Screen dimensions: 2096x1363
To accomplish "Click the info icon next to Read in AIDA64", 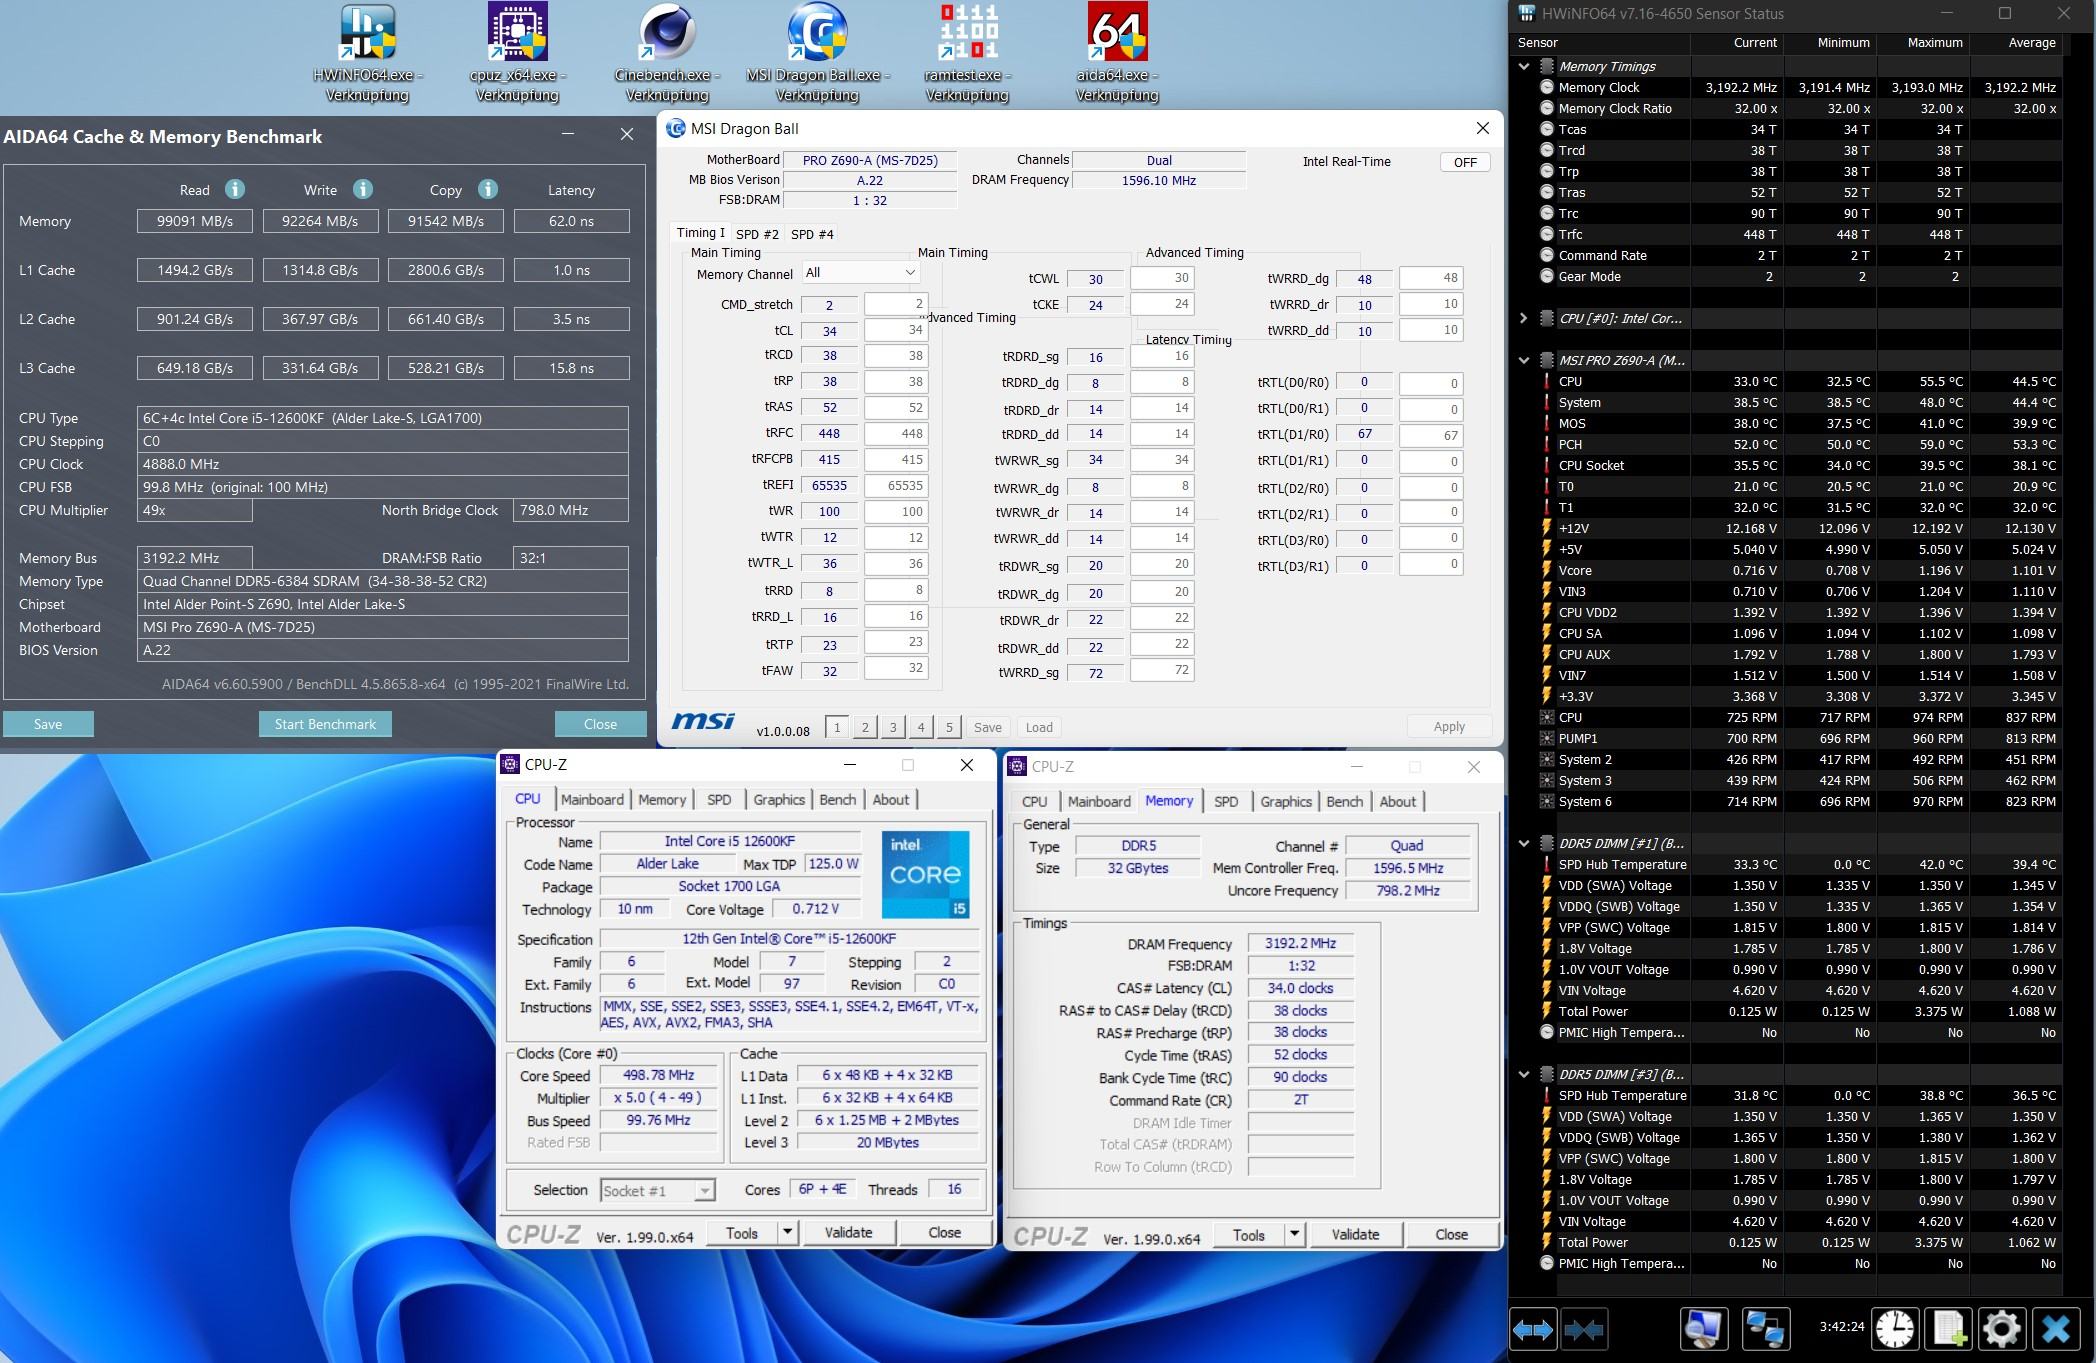I will click(x=234, y=189).
